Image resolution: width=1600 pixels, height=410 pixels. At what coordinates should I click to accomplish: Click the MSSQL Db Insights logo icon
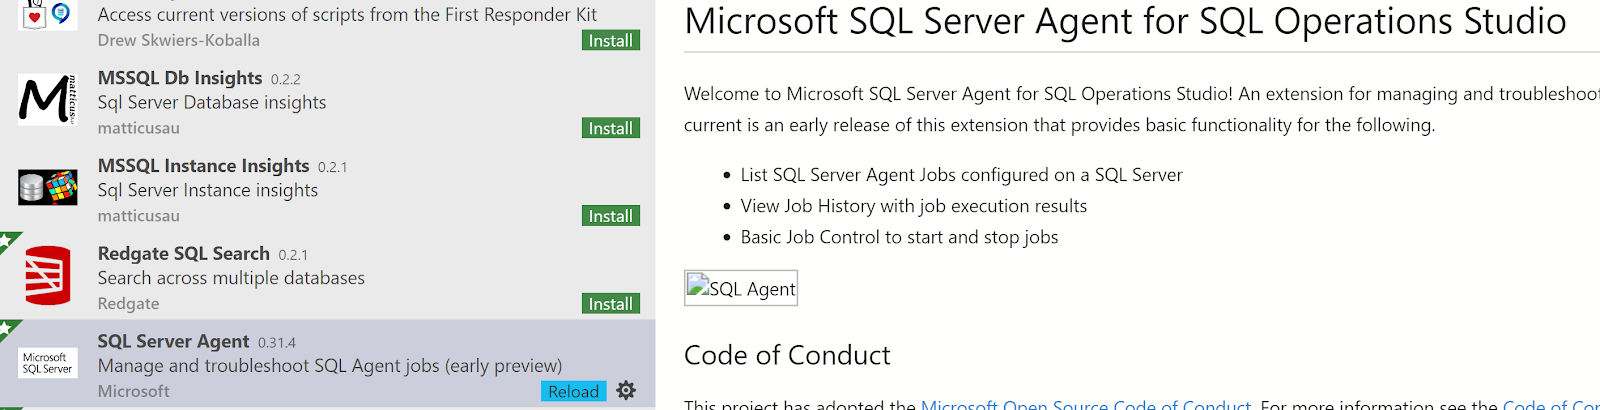[x=47, y=100]
